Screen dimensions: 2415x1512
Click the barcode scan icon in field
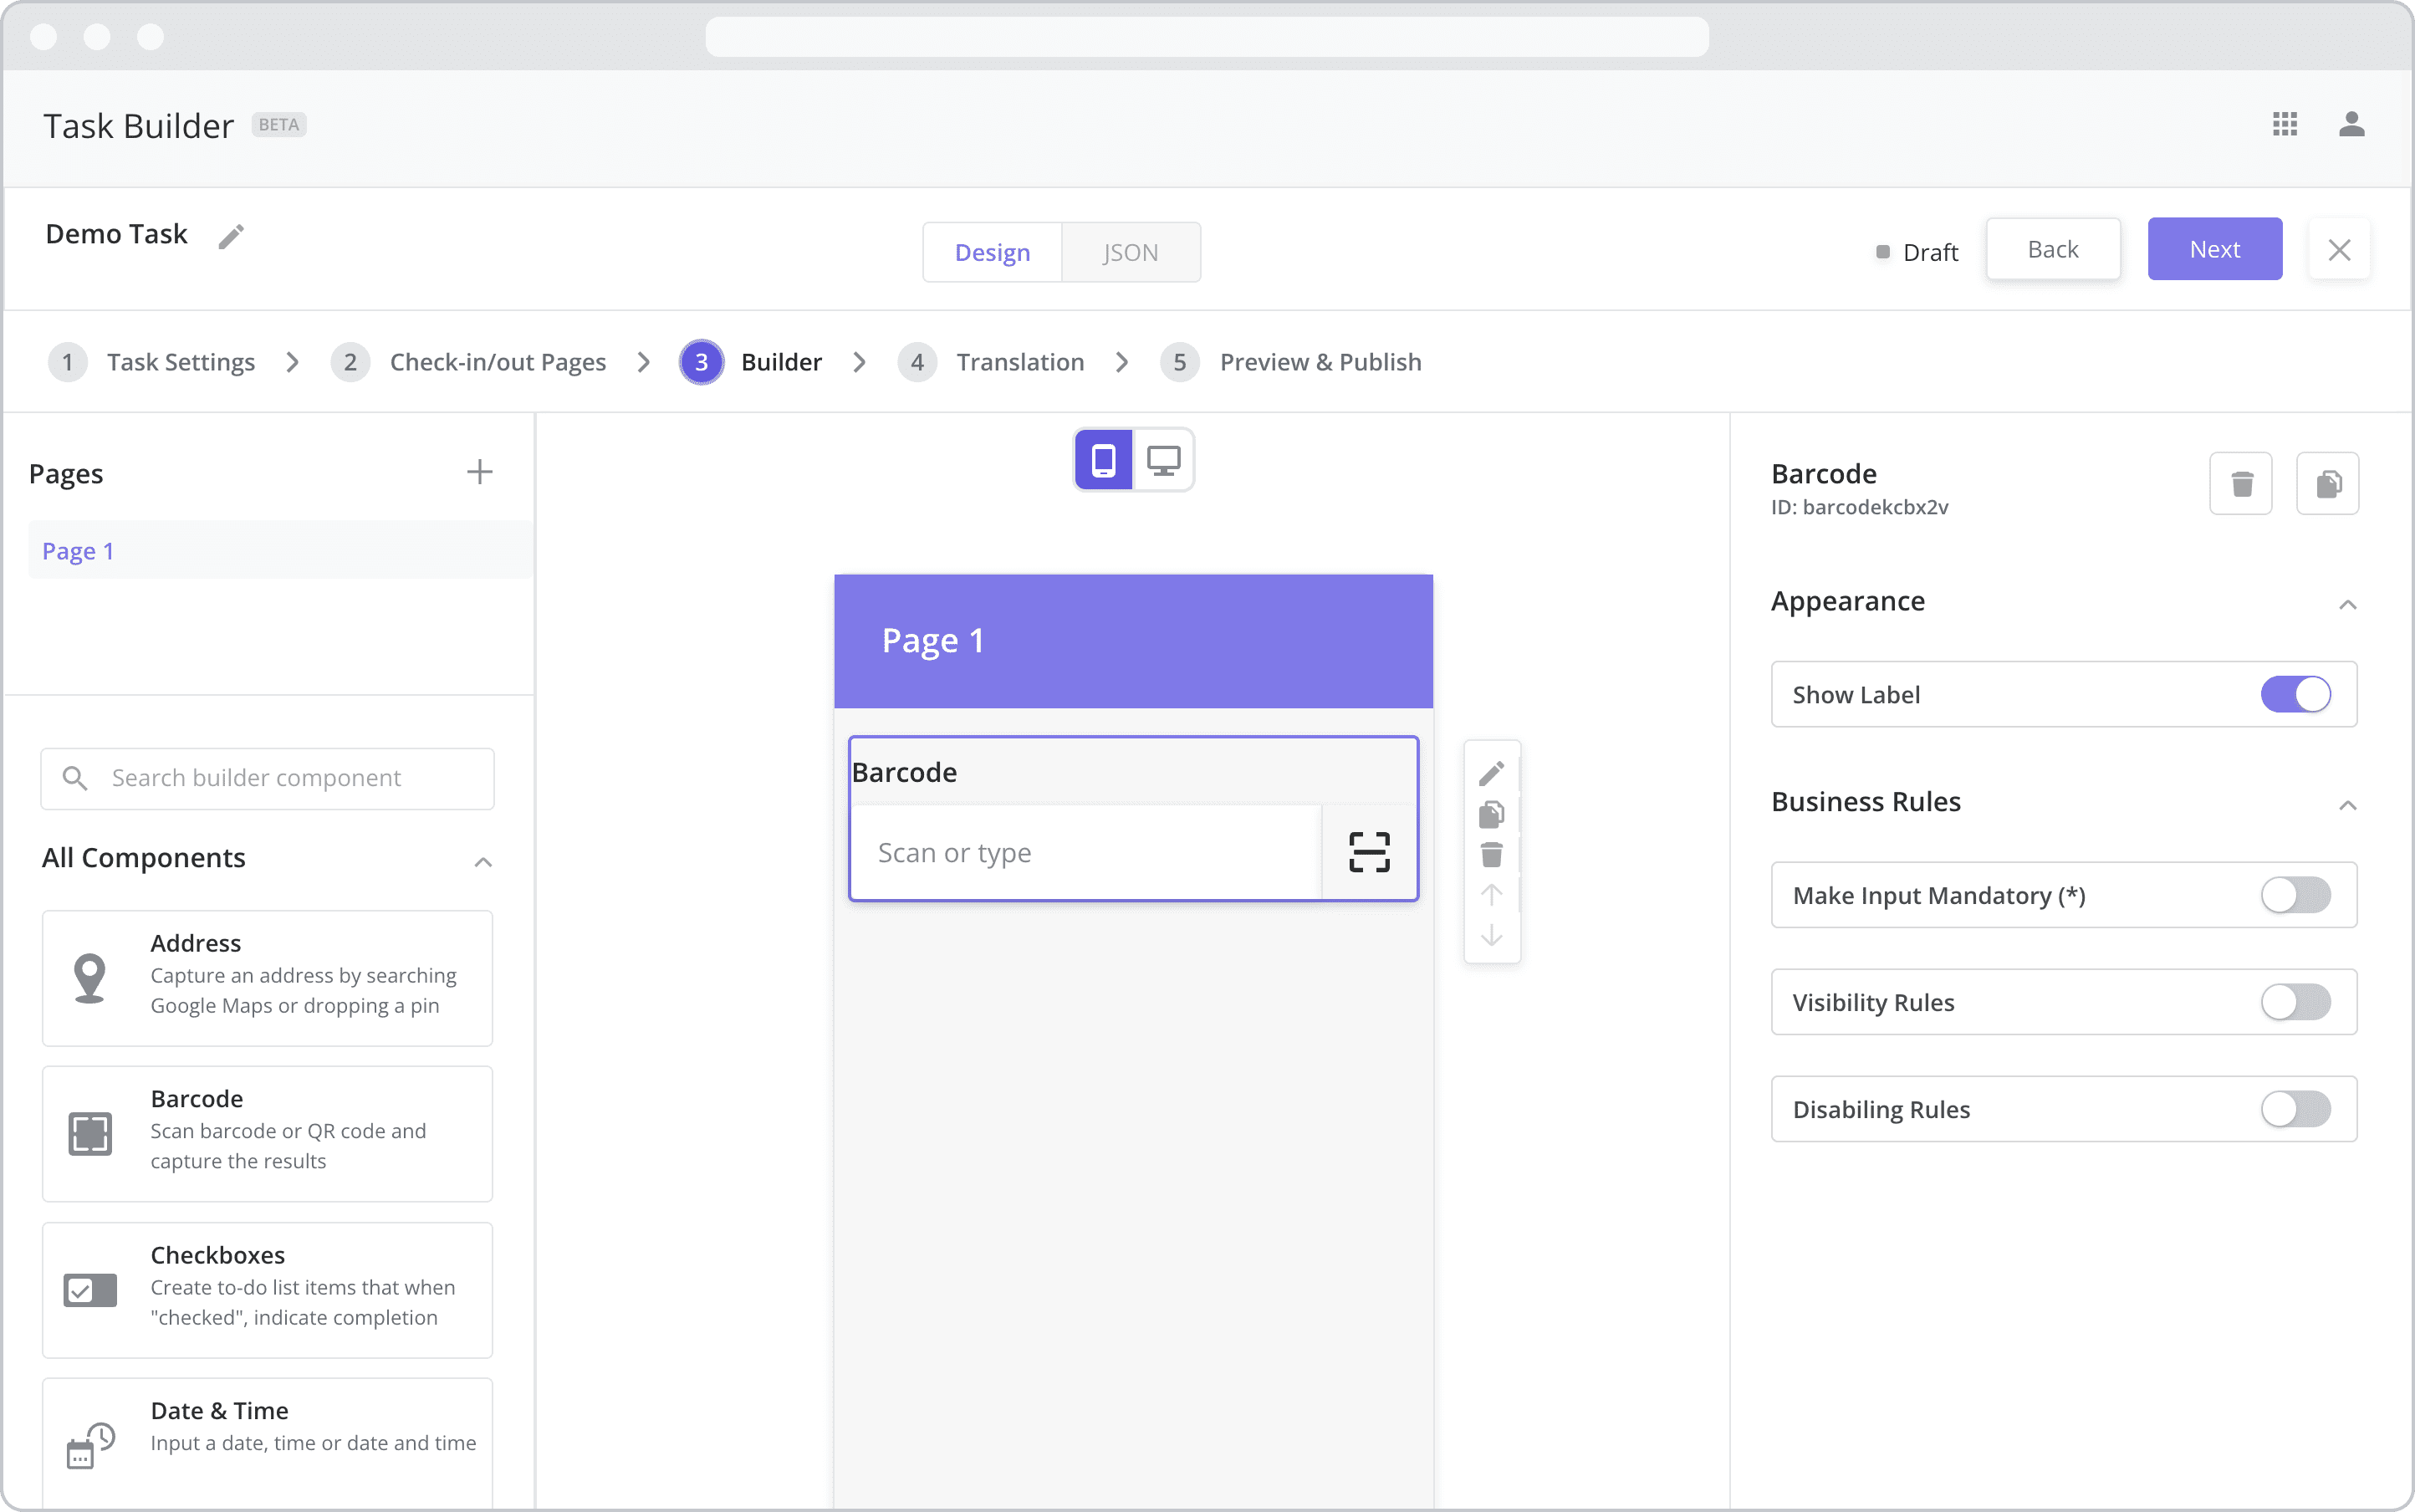pyautogui.click(x=1369, y=853)
